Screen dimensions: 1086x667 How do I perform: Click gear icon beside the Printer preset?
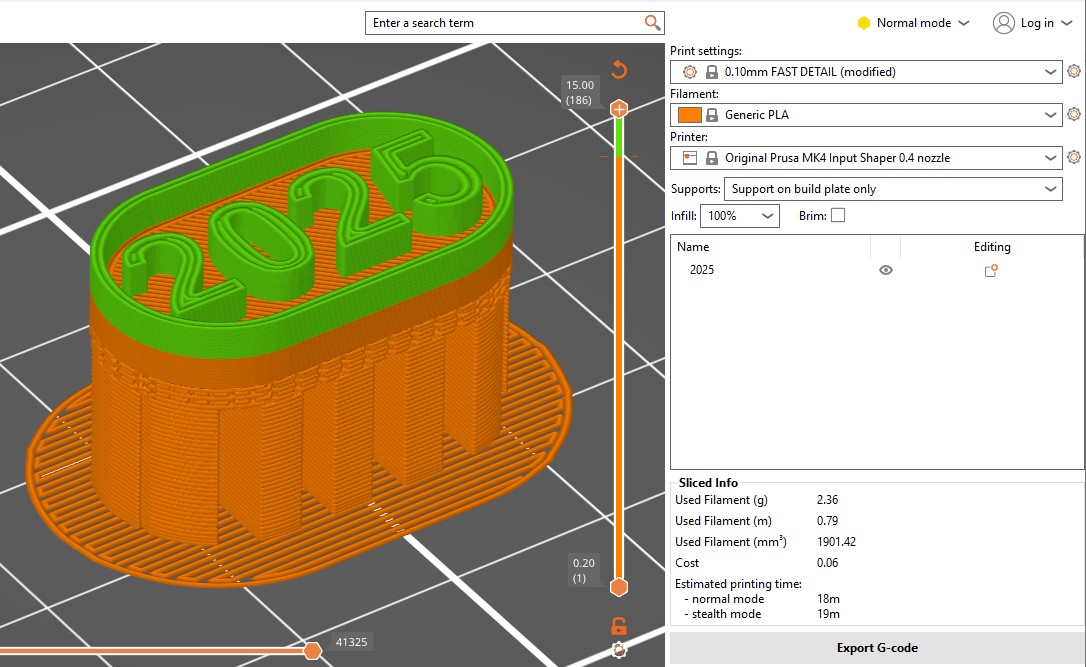(1074, 157)
